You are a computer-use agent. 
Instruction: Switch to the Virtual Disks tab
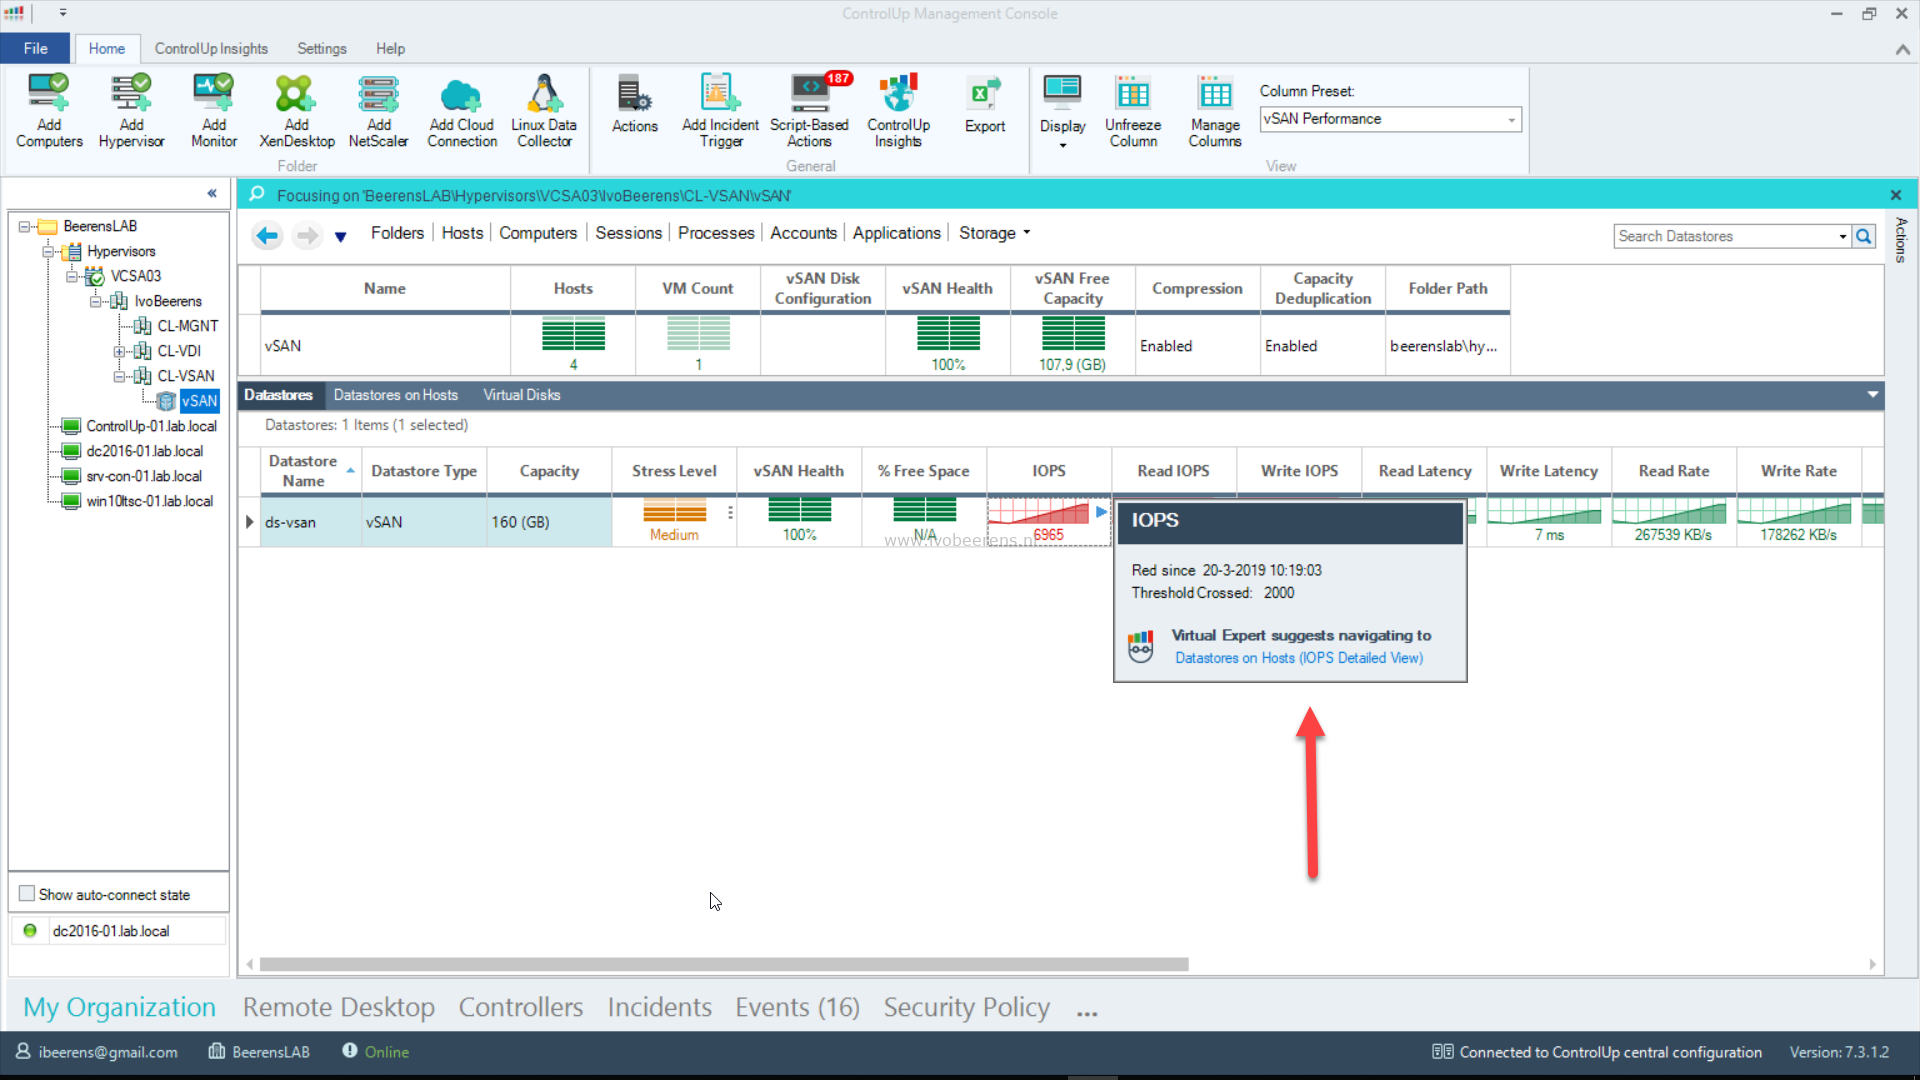point(521,395)
